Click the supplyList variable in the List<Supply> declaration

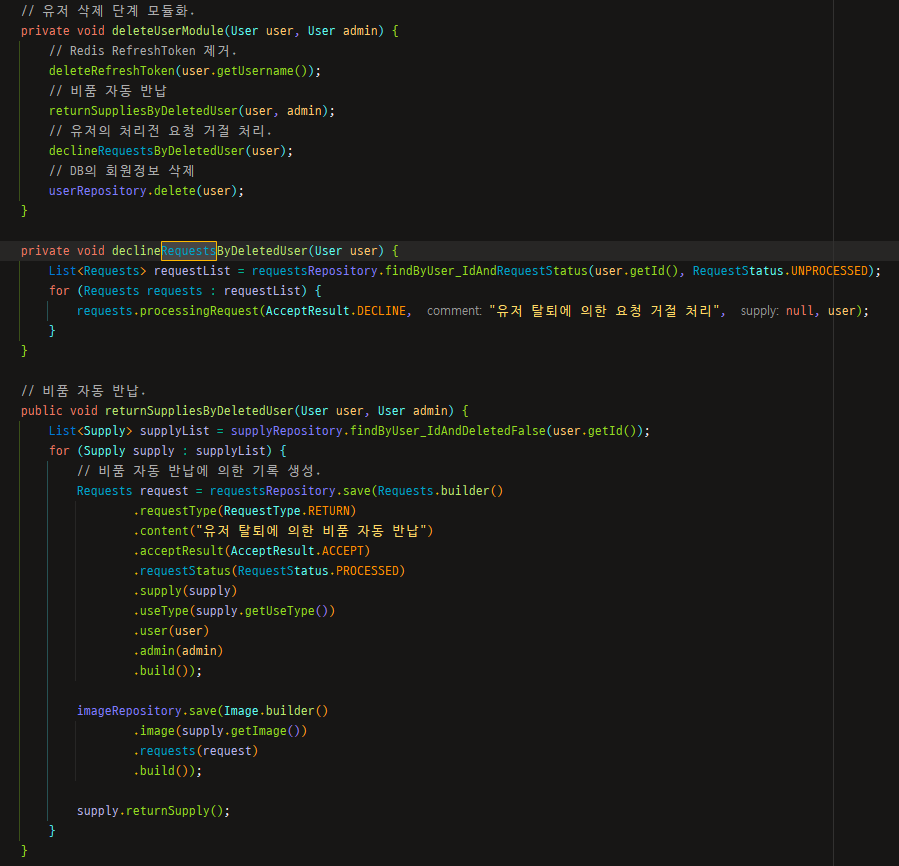pyautogui.click(x=174, y=431)
